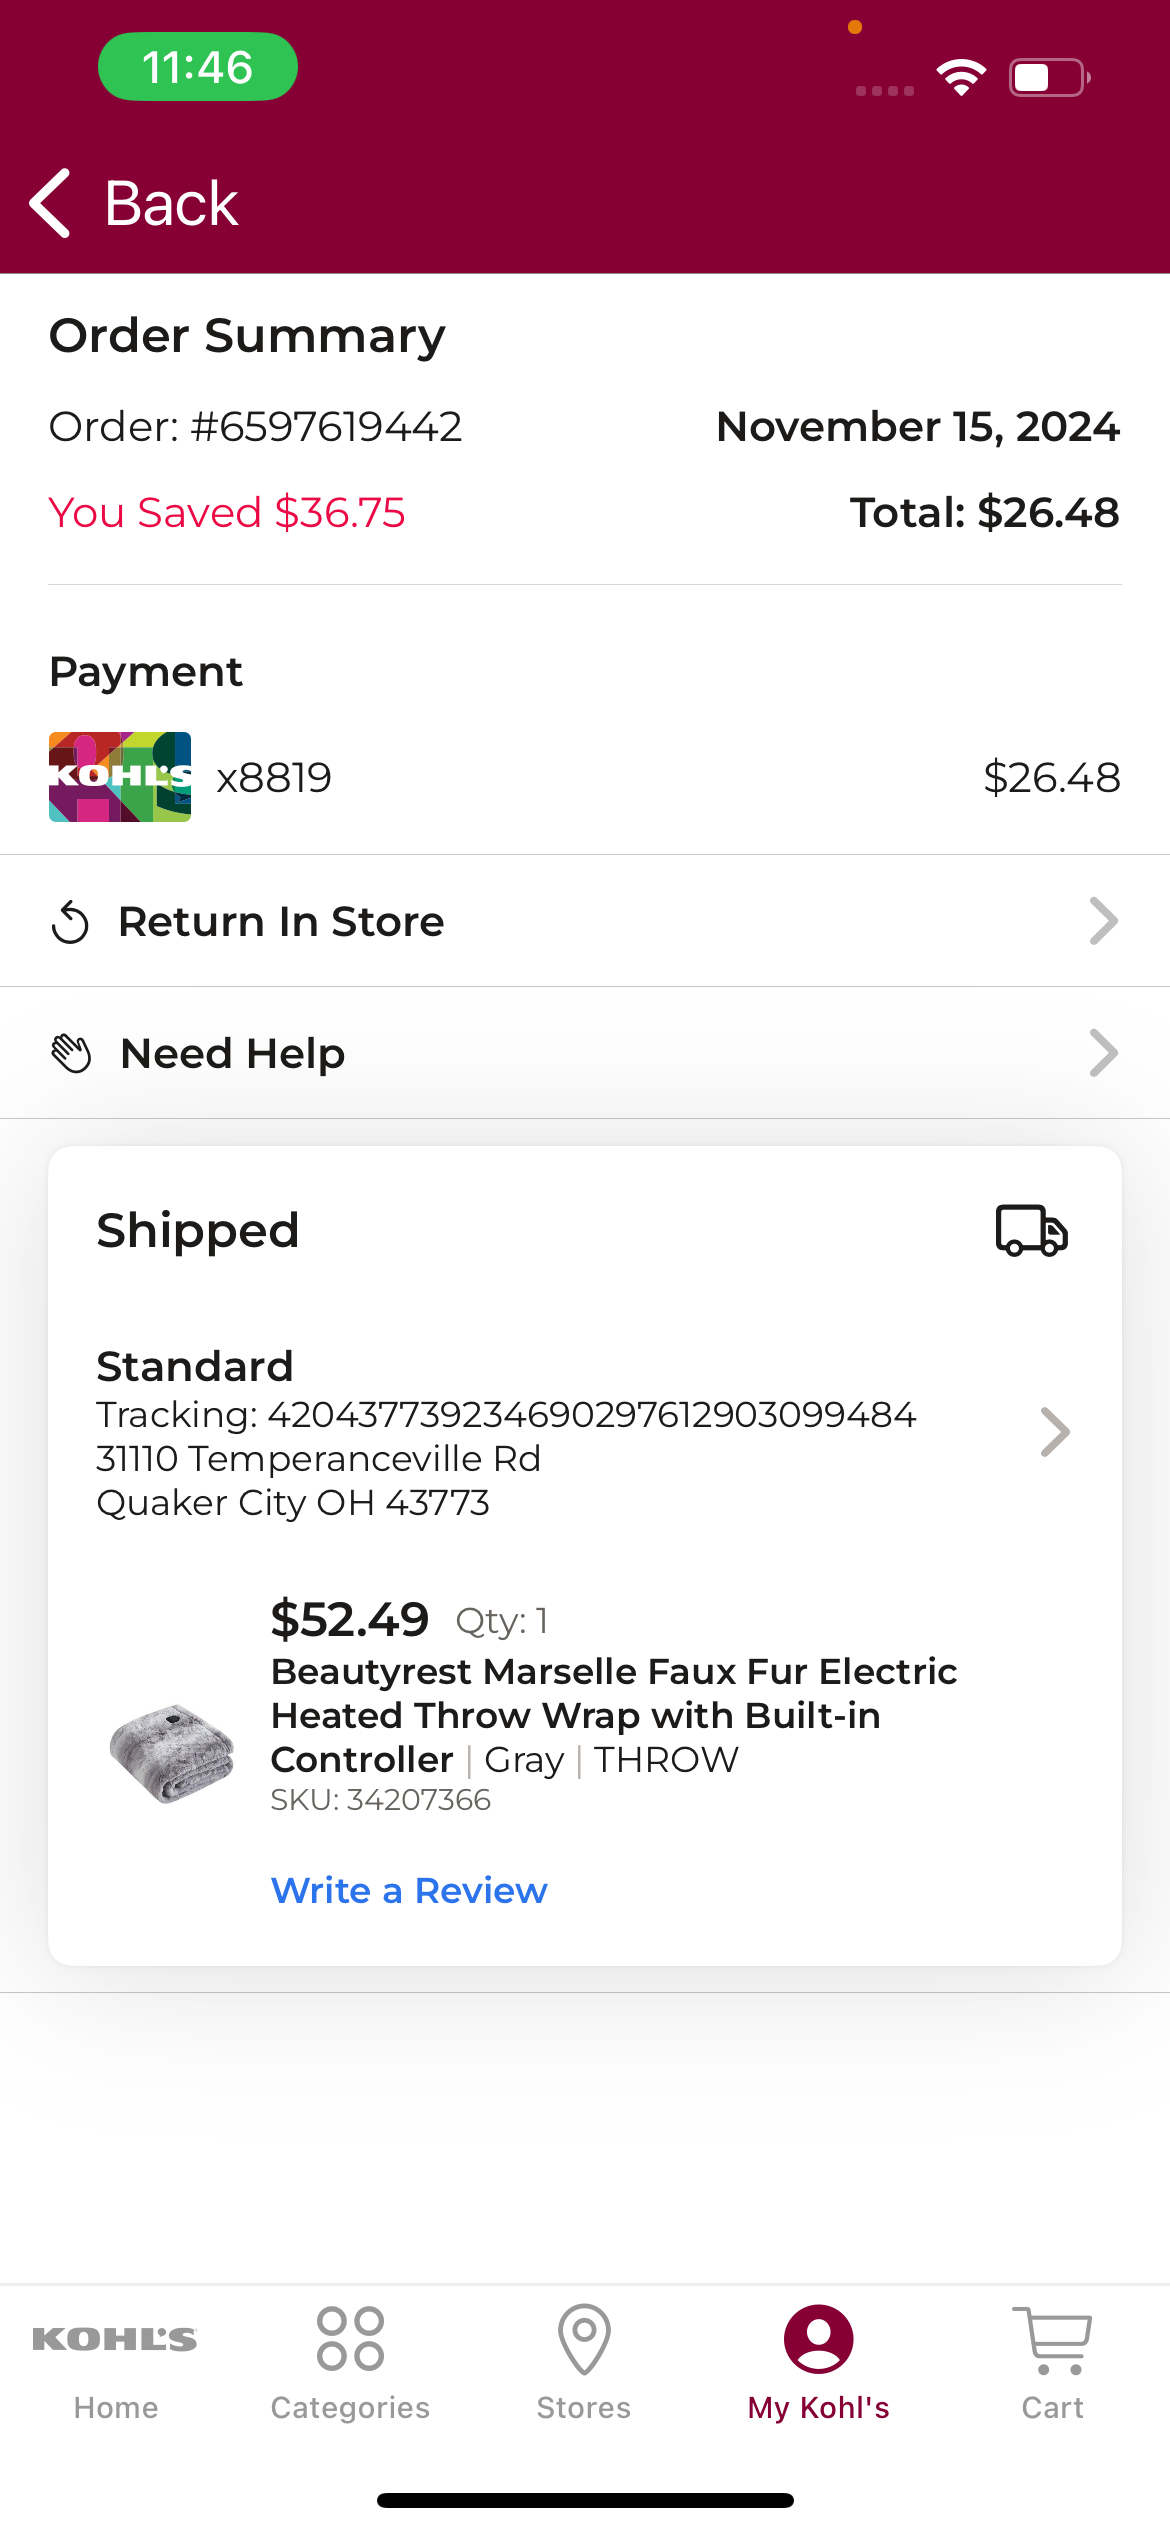Screen dimensions: 1170x2532
Task: Click the delivery truck icon
Action: (1032, 1230)
